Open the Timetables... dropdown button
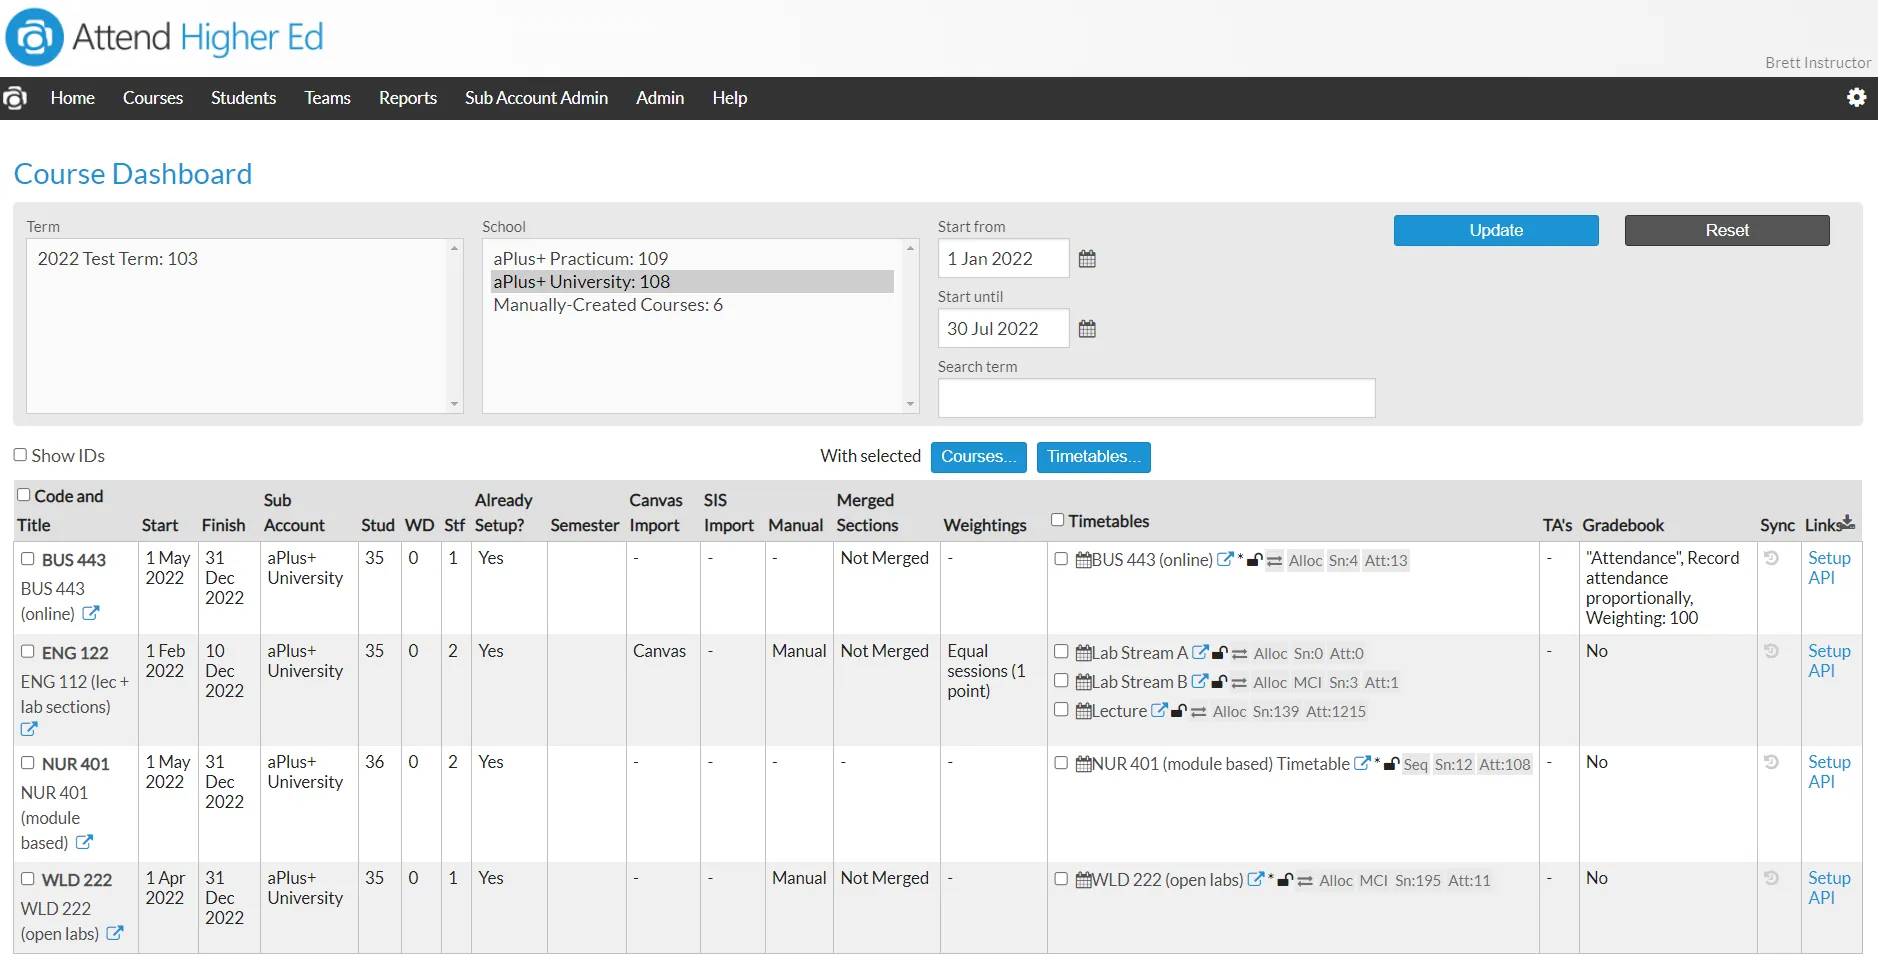 pyautogui.click(x=1093, y=457)
